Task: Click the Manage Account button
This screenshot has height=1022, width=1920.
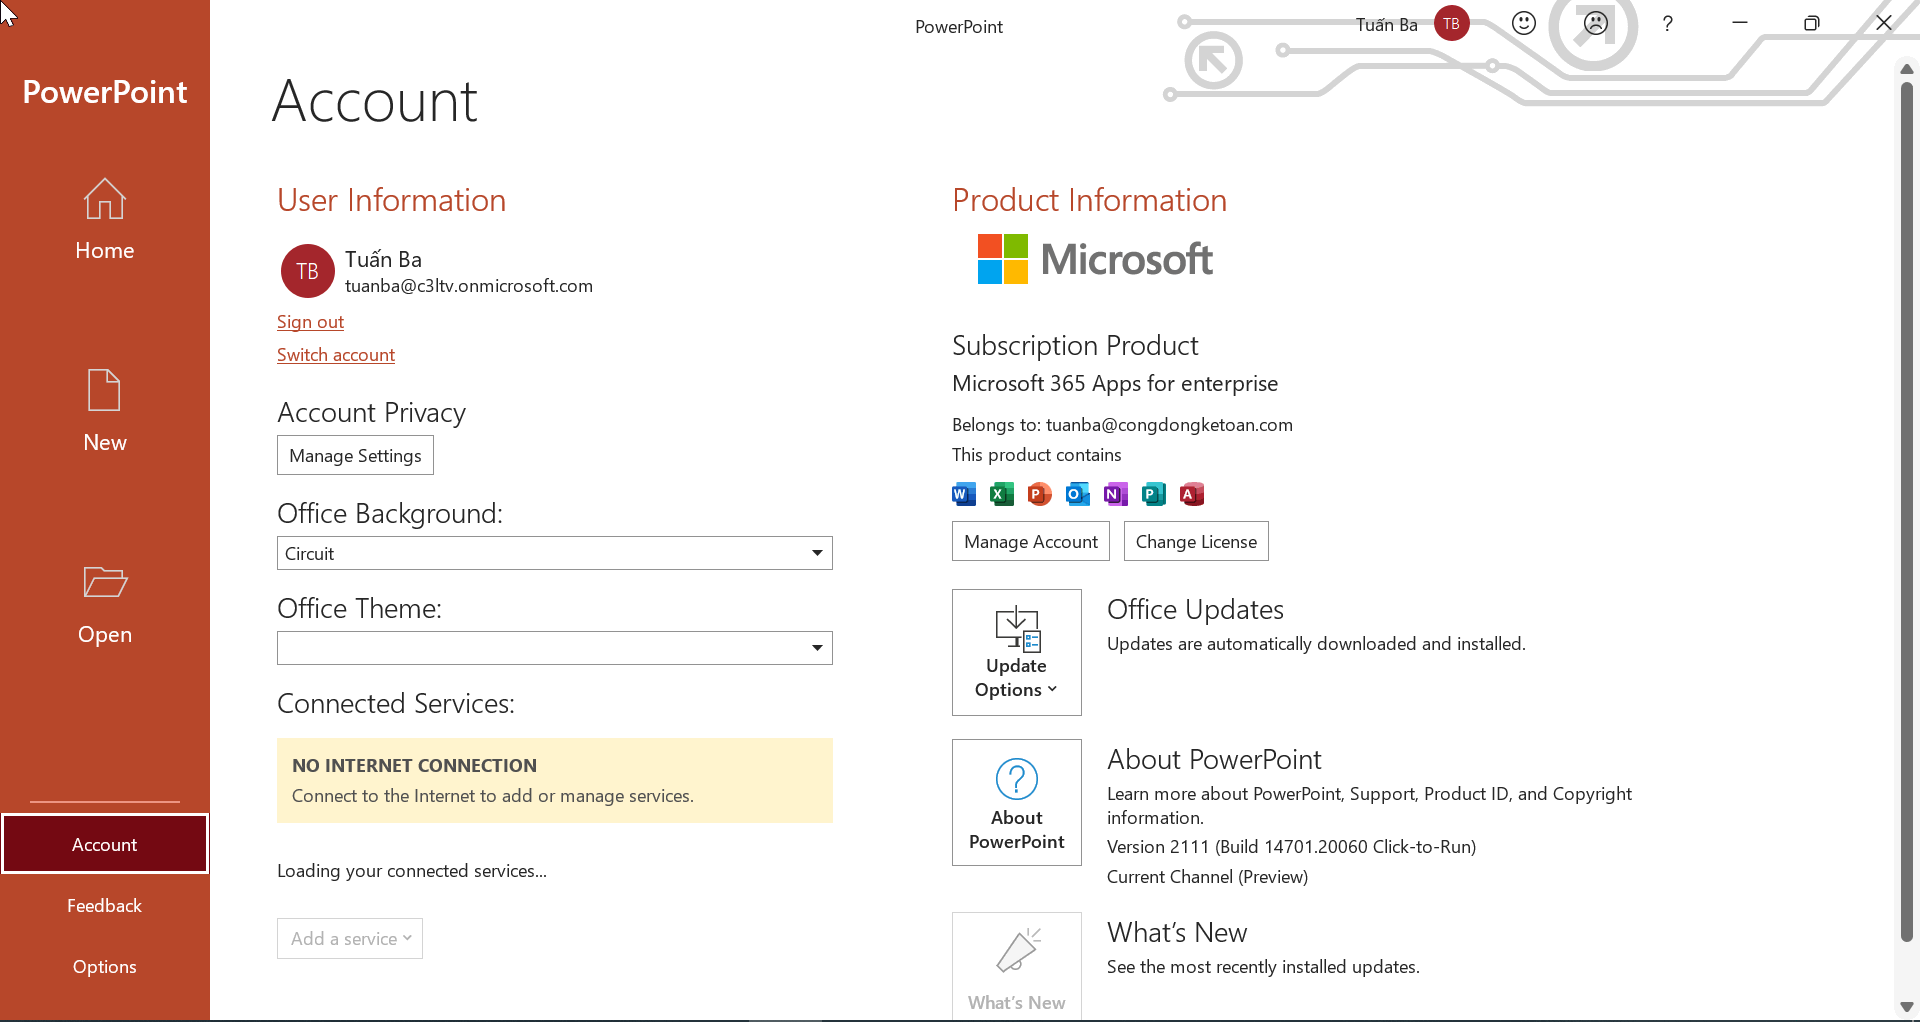Action: [x=1030, y=541]
